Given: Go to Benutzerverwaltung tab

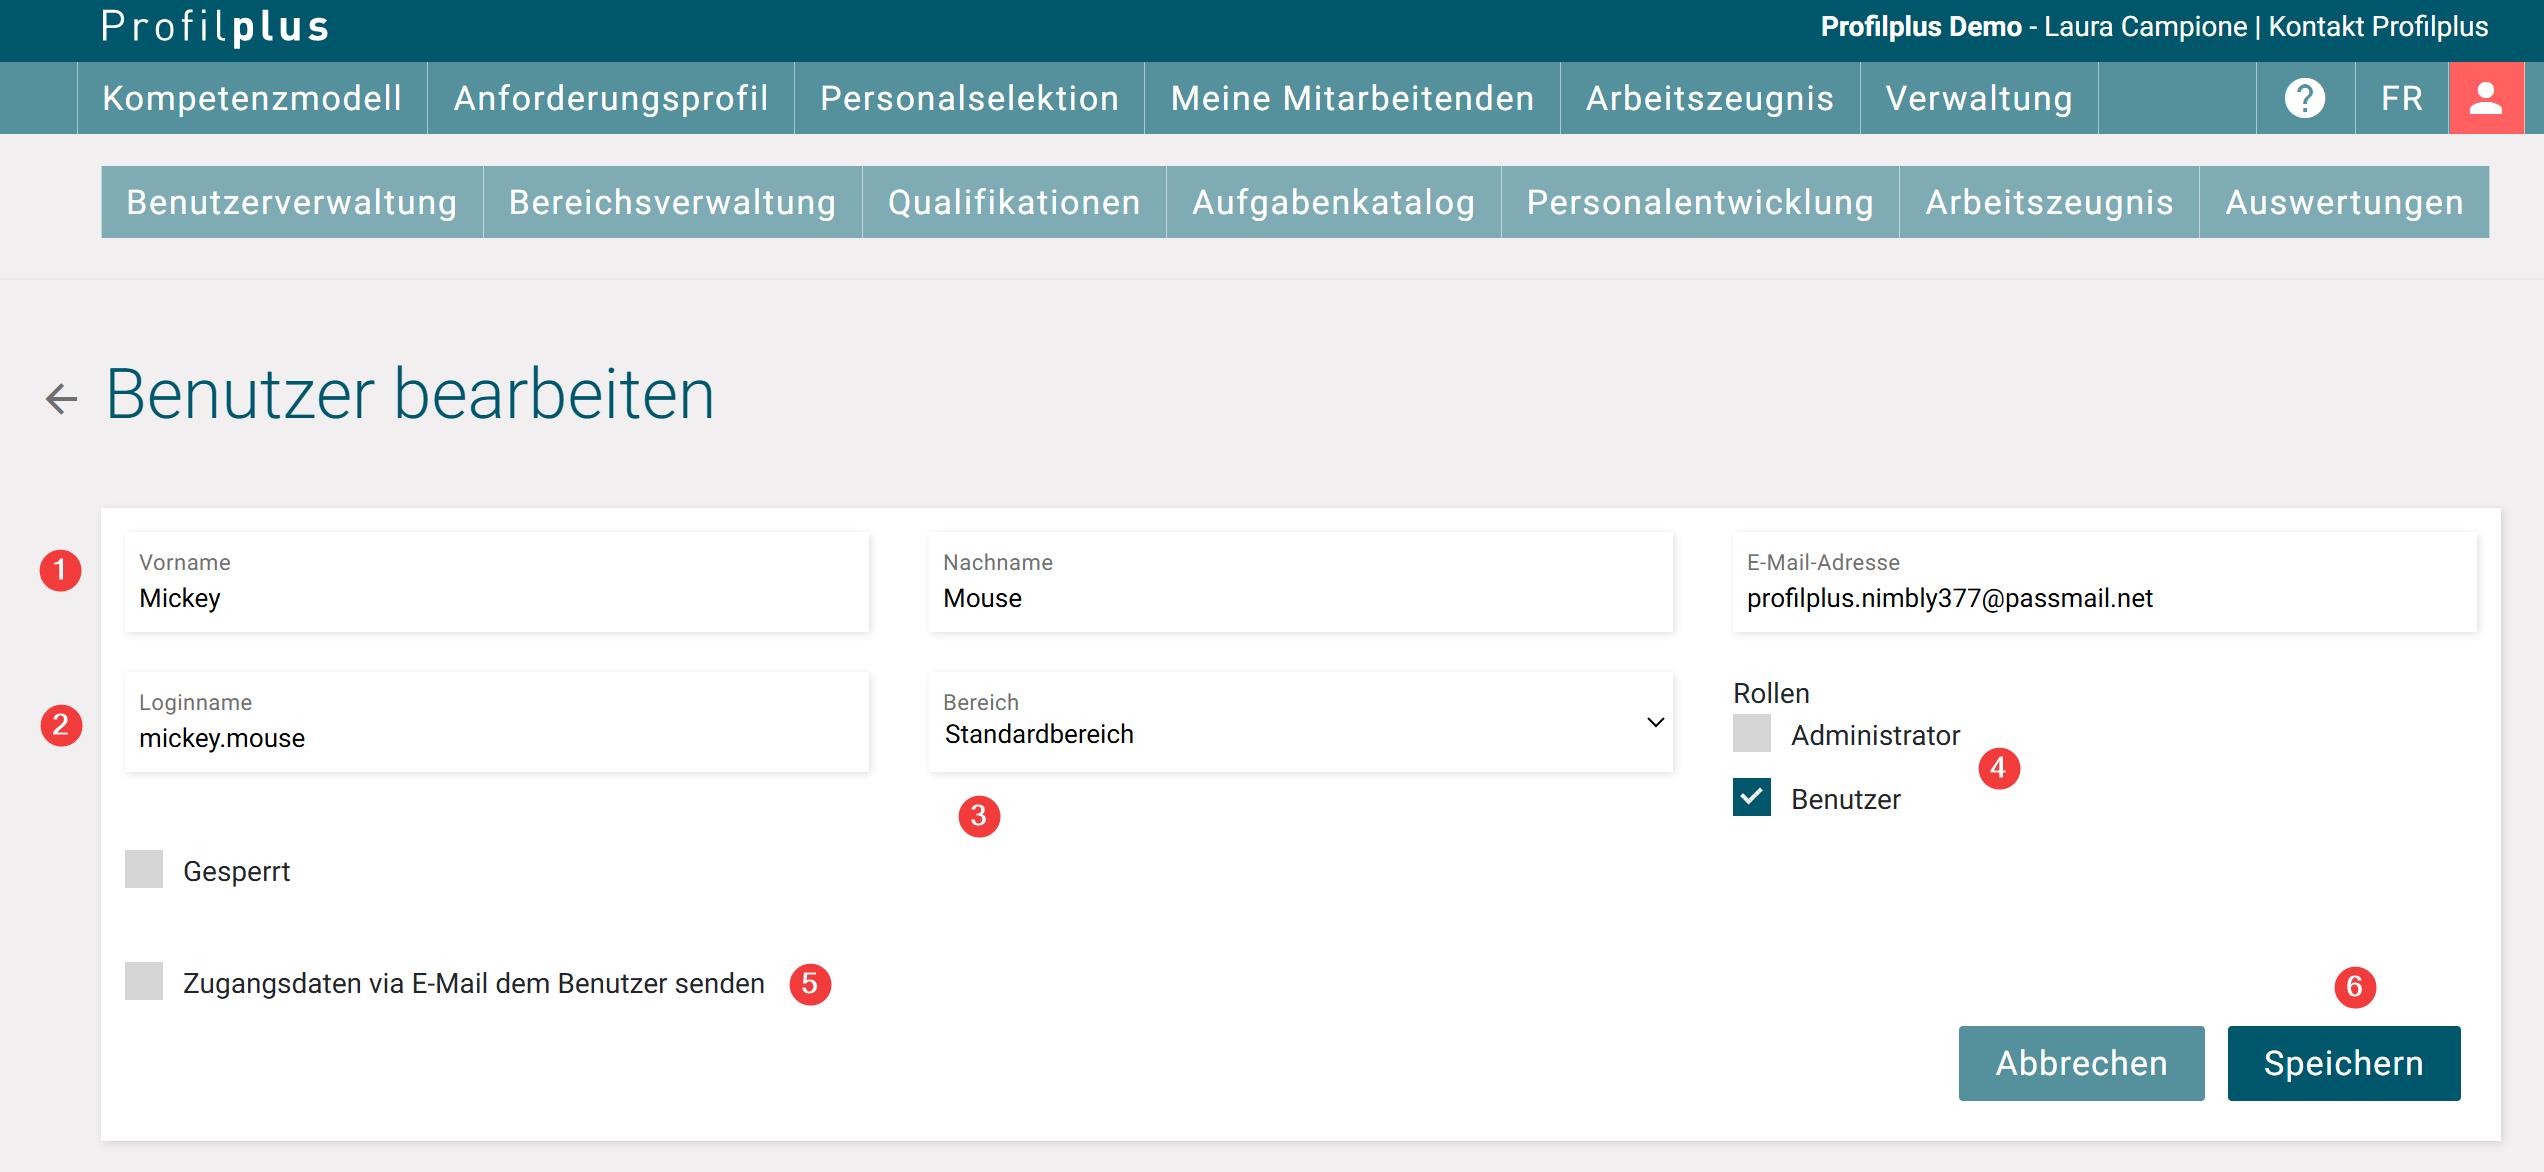Looking at the screenshot, I should pos(291,202).
